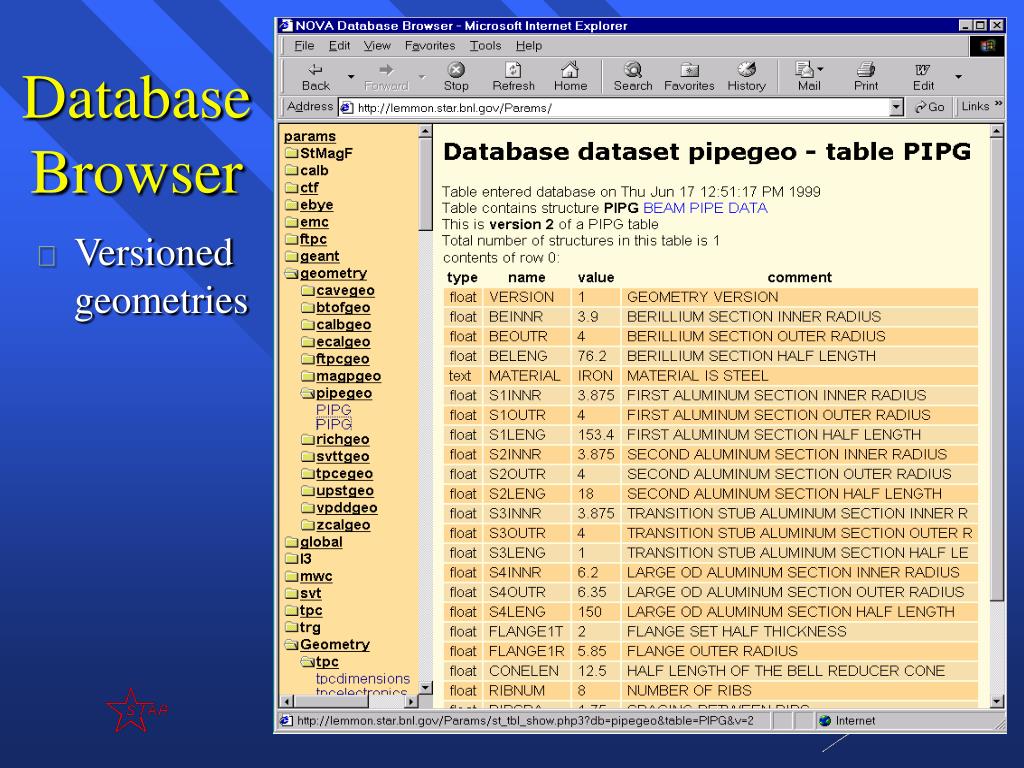Click the BEAM PIPE DATA link
1024x768 pixels.
[705, 208]
